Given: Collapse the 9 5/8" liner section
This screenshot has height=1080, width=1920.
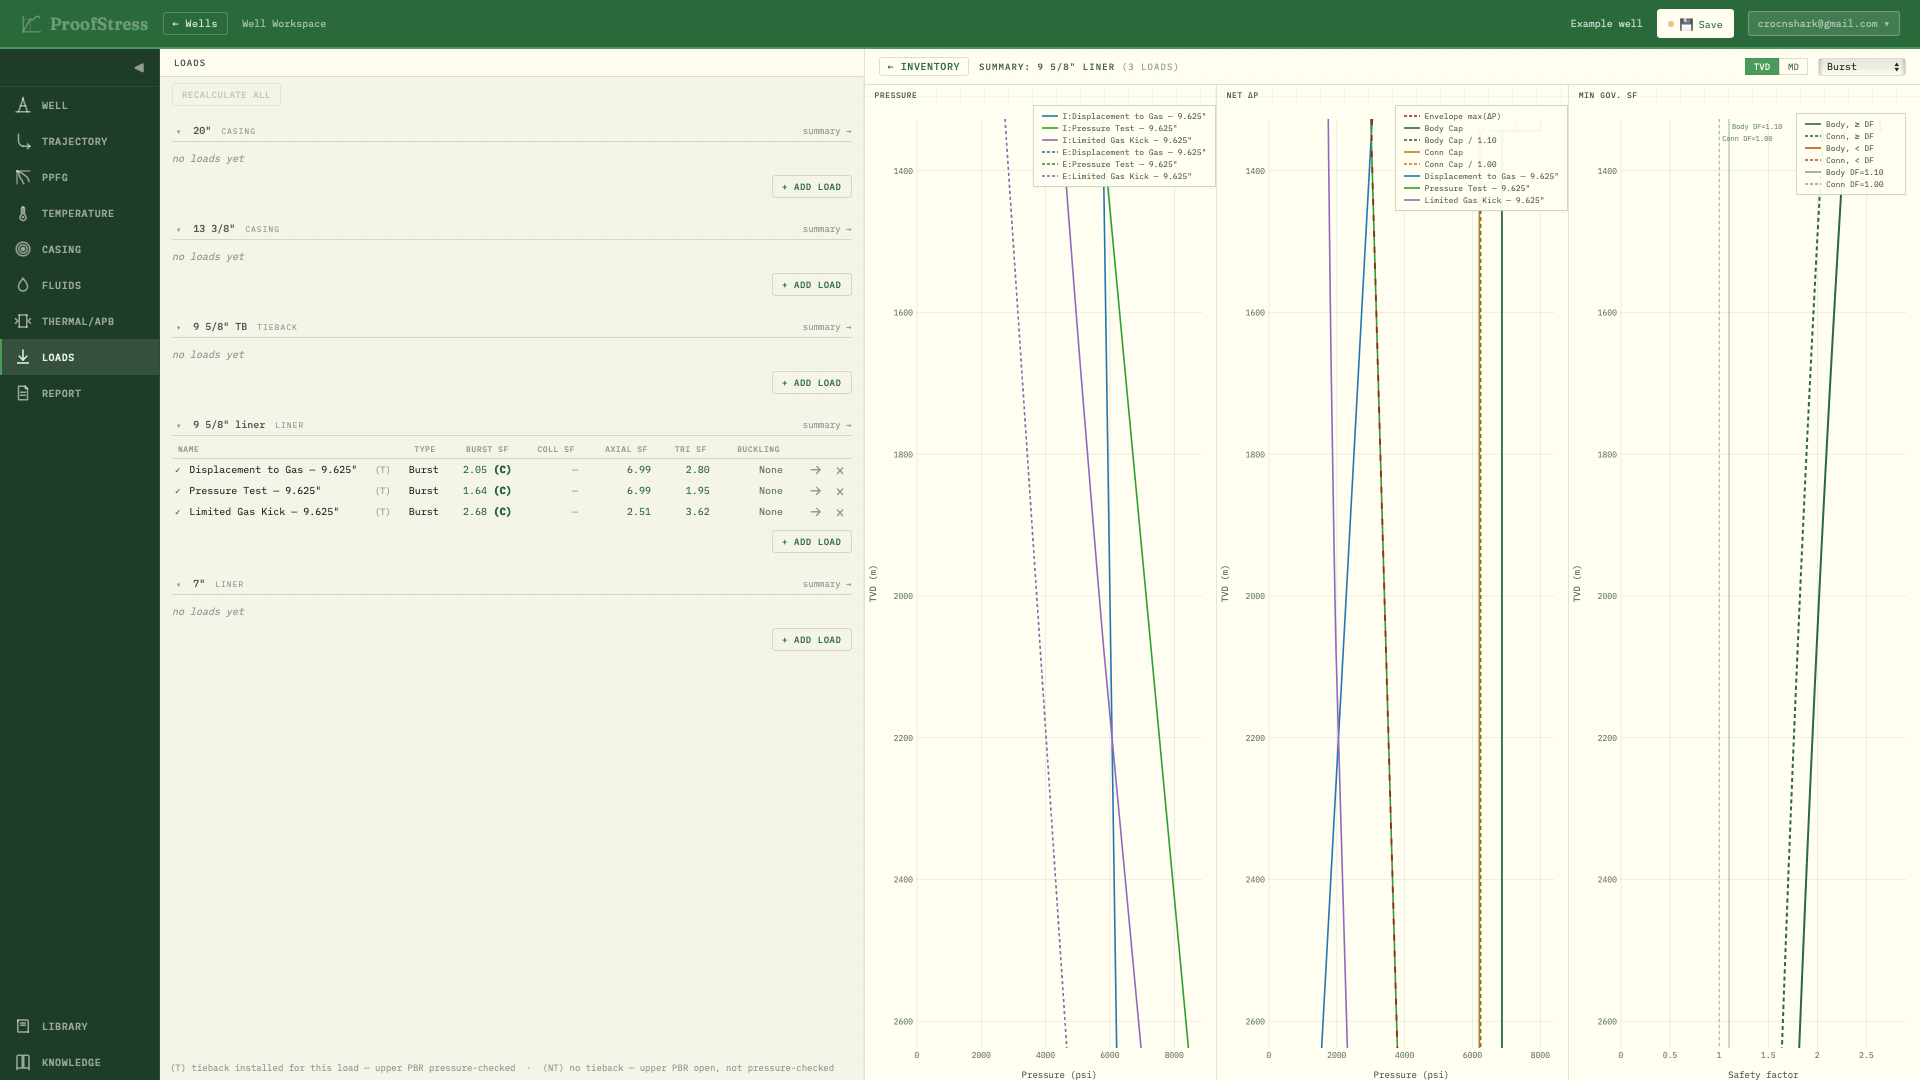Looking at the screenshot, I should [x=179, y=426].
